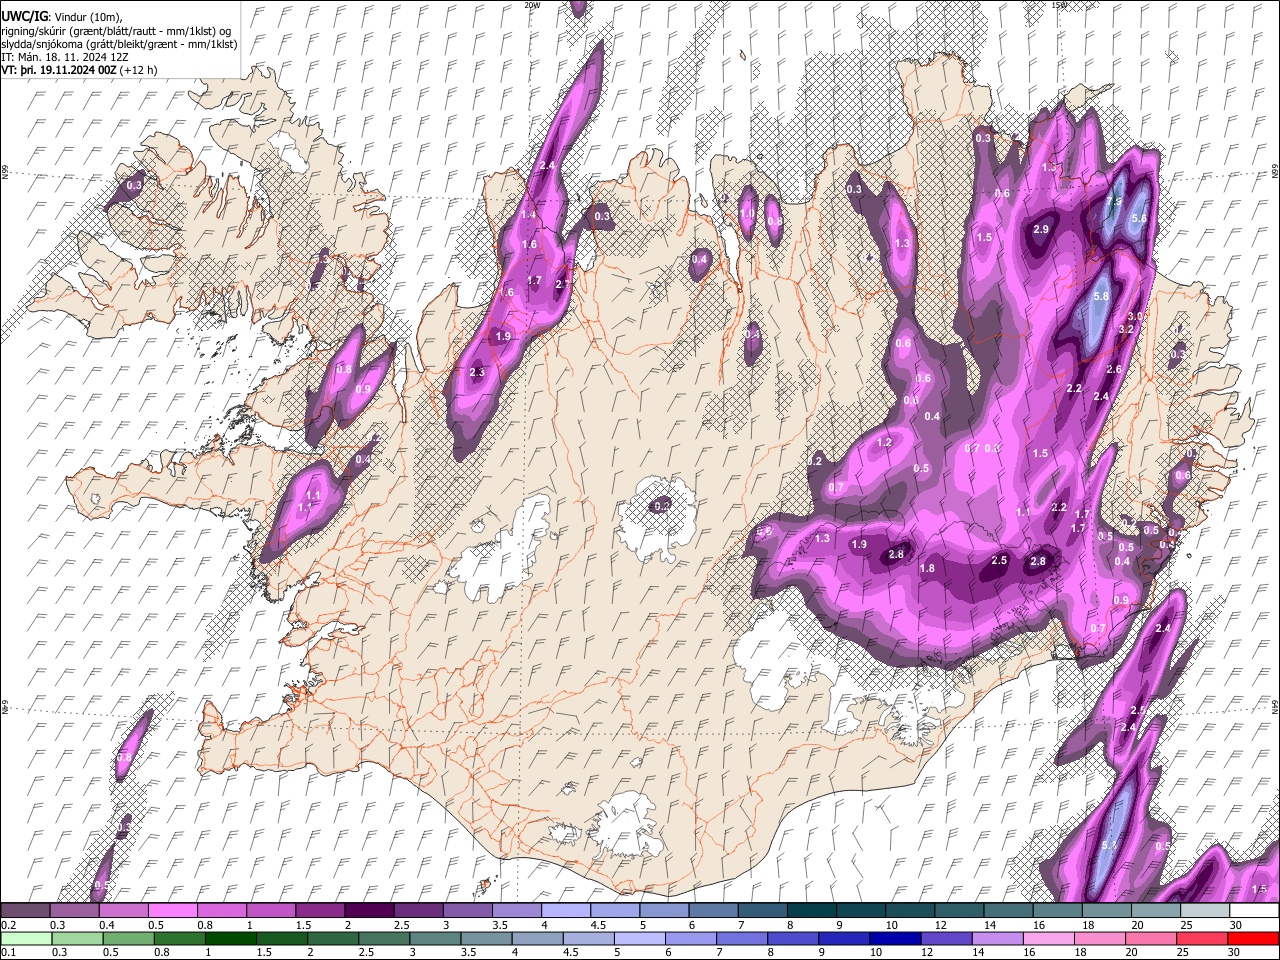This screenshot has width=1280, height=960.
Task: Pick lower legend swatch between 10 and 12
Action: point(894,938)
